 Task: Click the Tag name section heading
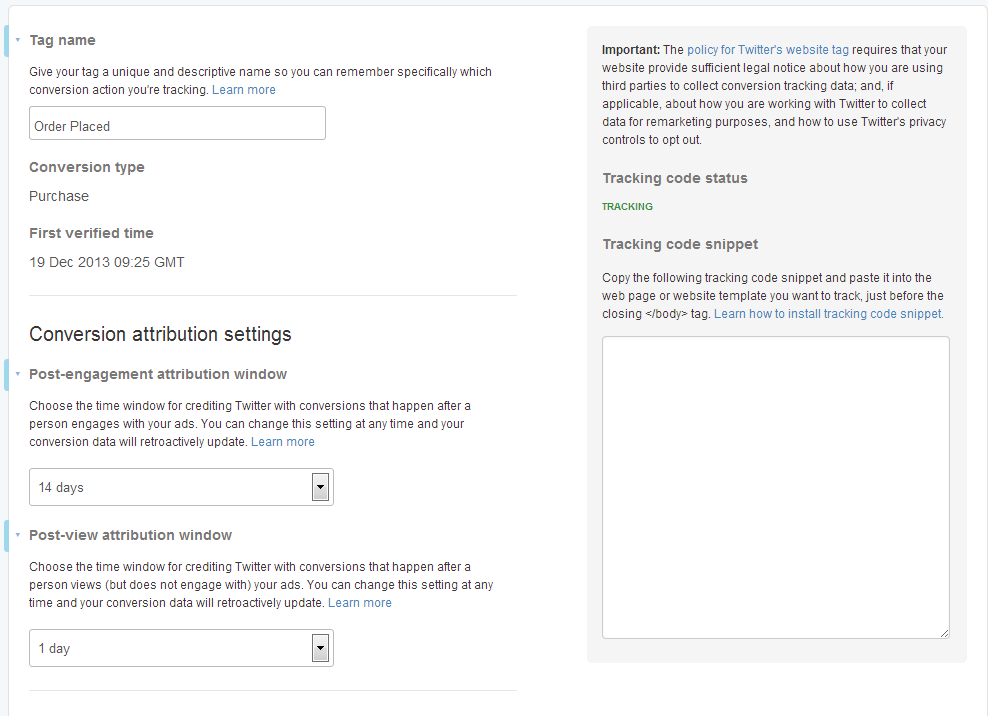point(62,40)
